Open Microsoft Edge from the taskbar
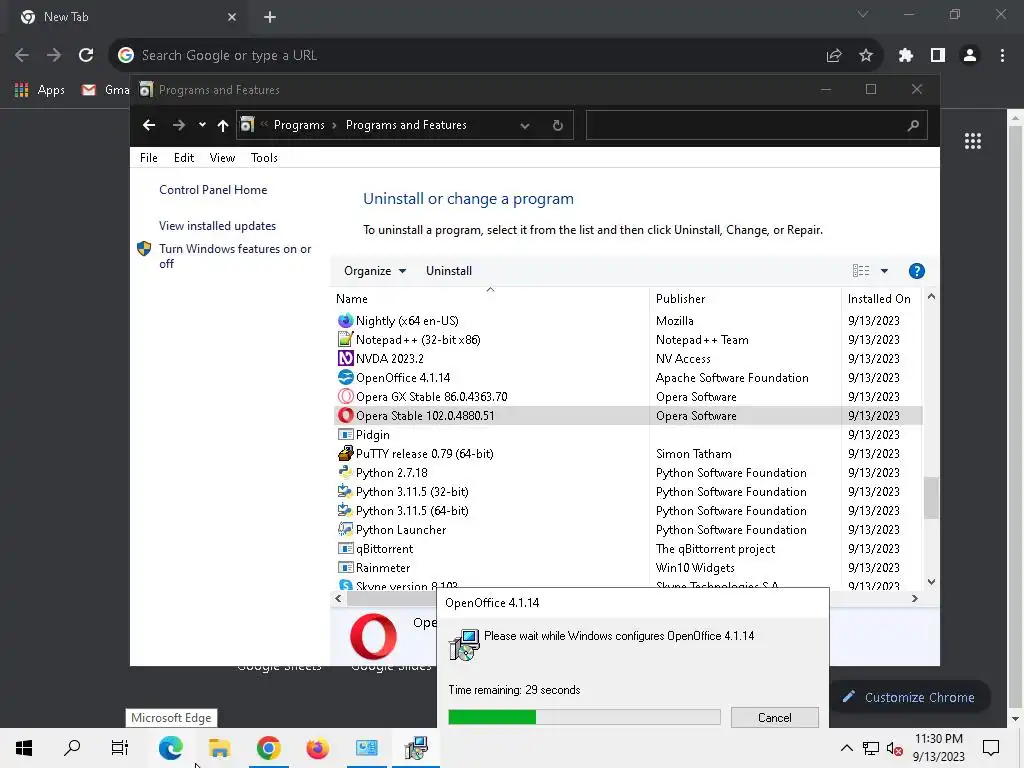This screenshot has width=1024, height=768. (x=170, y=748)
